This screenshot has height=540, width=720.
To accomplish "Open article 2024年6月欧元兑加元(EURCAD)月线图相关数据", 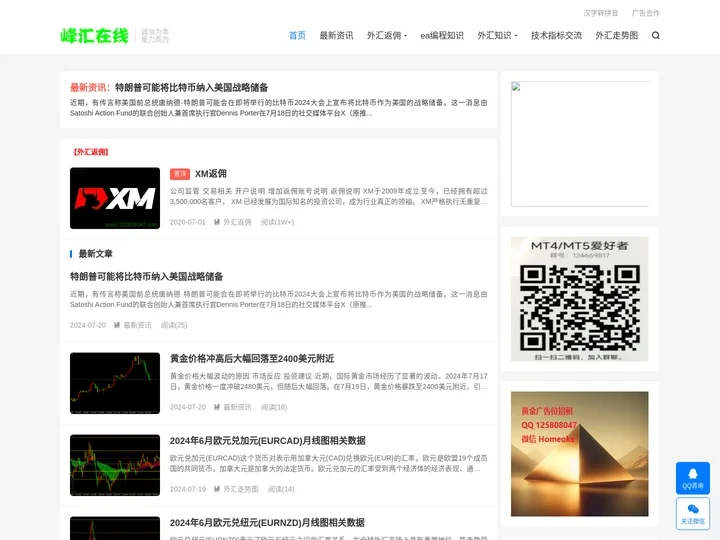I will [268, 441].
